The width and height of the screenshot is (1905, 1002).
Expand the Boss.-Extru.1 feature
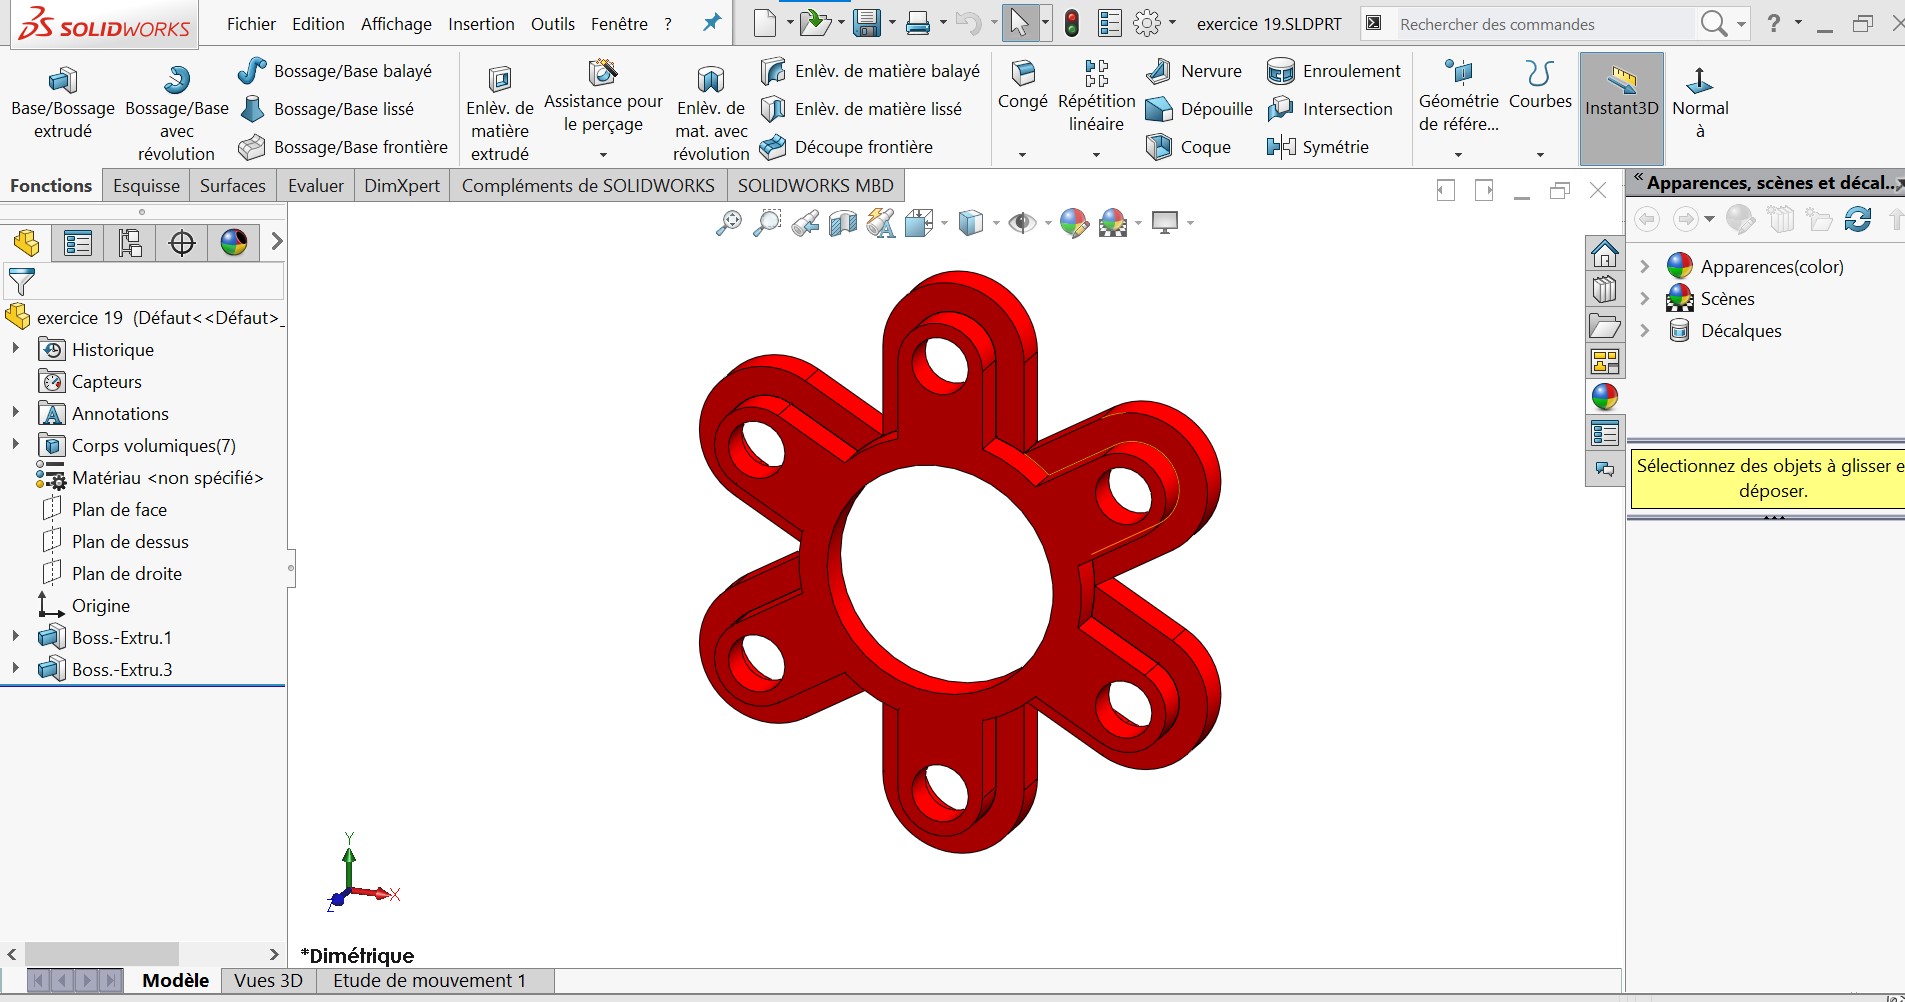[x=15, y=636]
